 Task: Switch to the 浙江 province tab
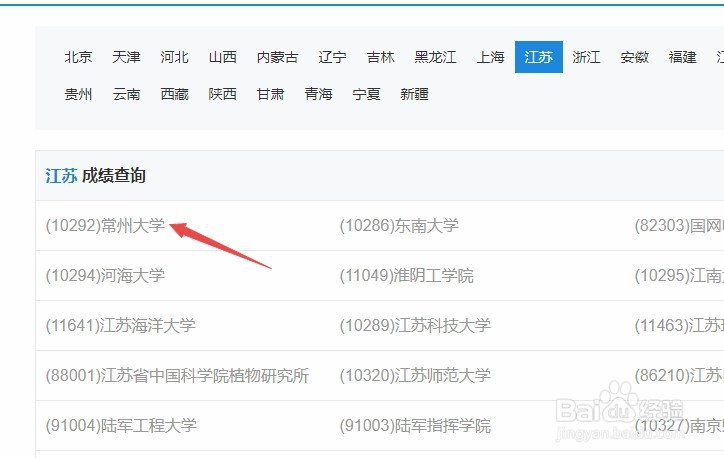pyautogui.click(x=586, y=57)
